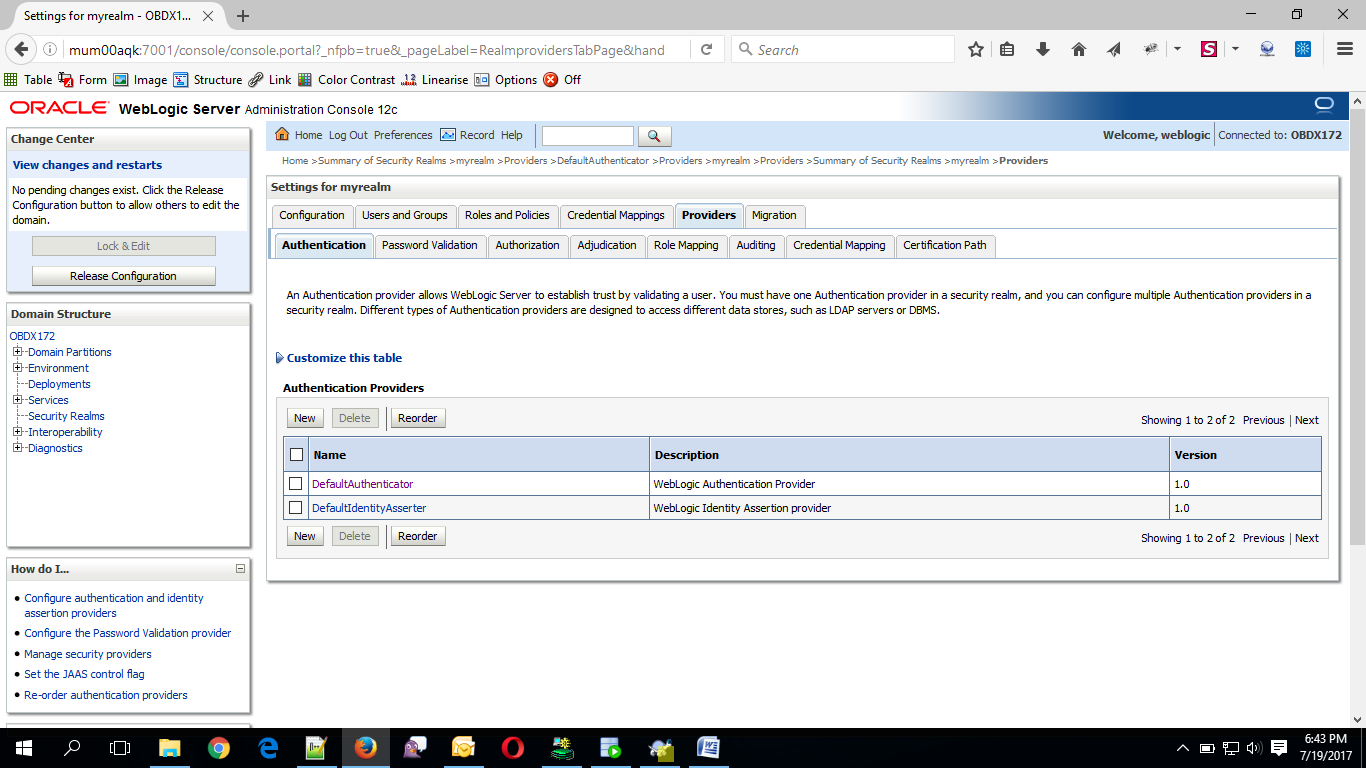Open the Firefox hamburger menu
Screen dimensions: 1366x768
(x=1345, y=49)
